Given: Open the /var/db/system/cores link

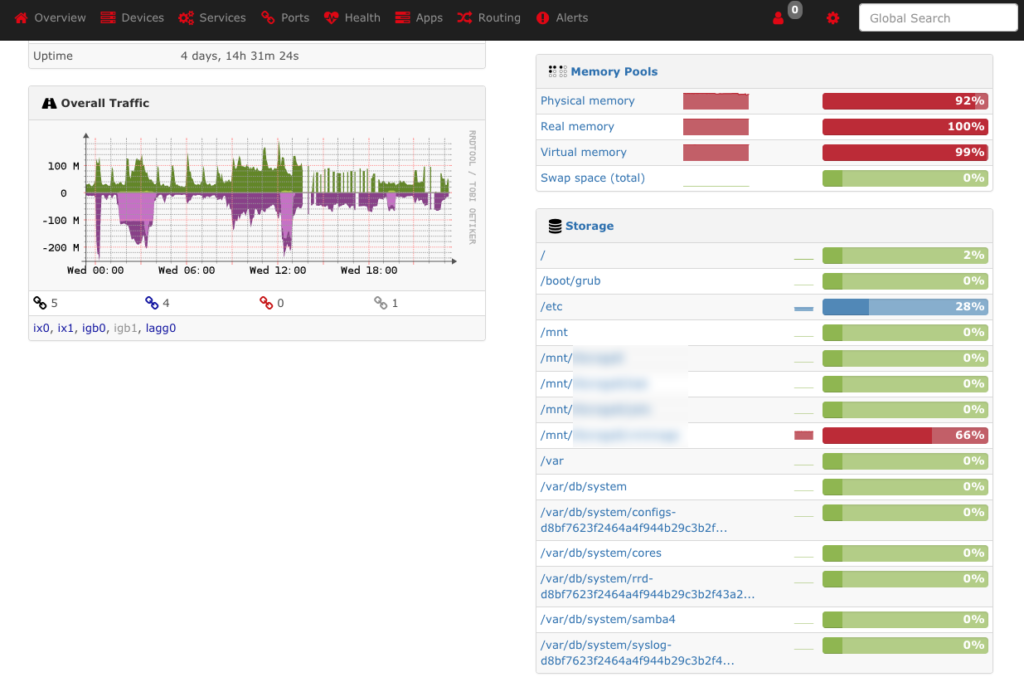Looking at the screenshot, I should click(x=601, y=553).
